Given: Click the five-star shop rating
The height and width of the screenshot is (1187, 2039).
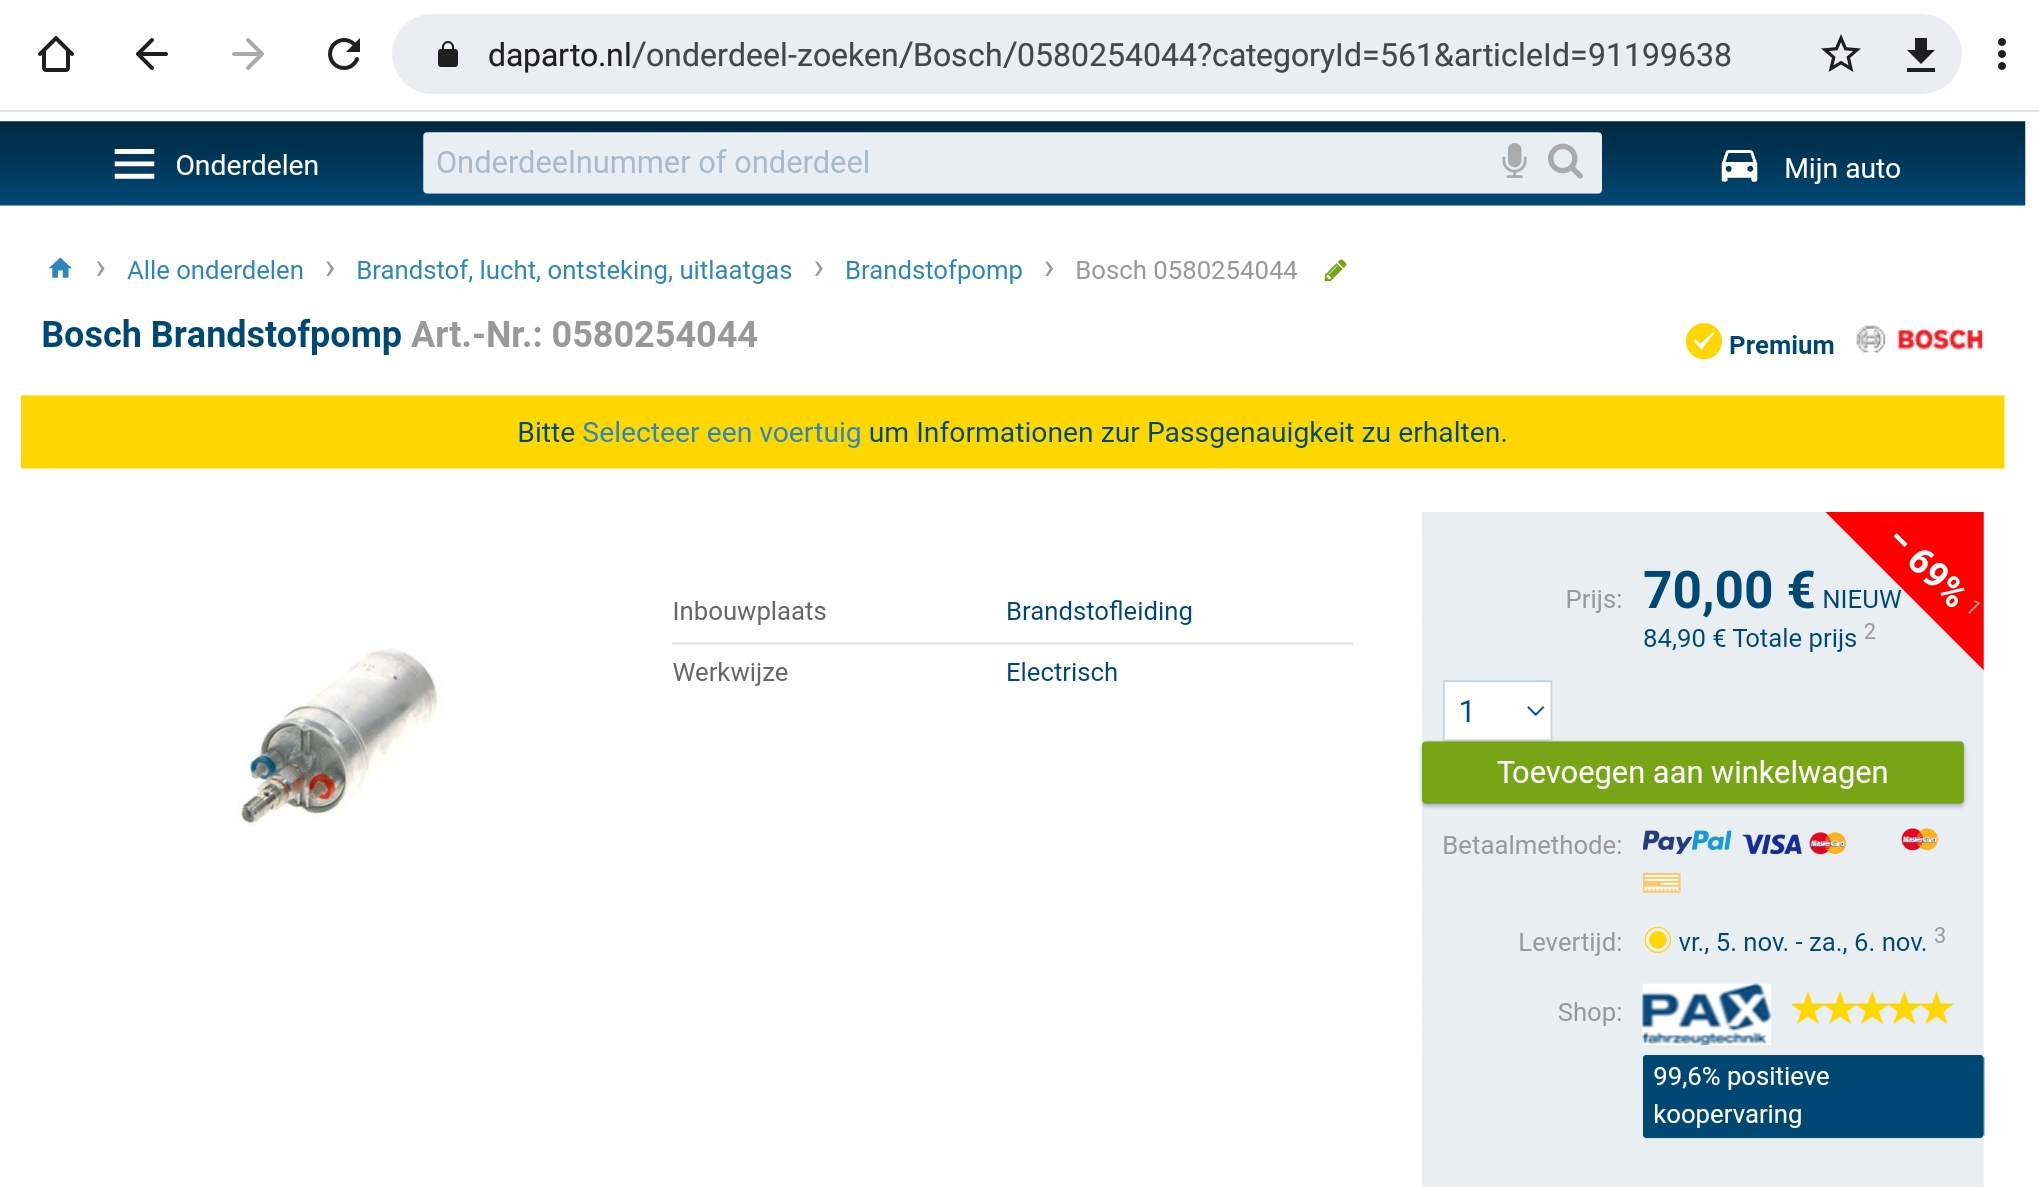Looking at the screenshot, I should (x=1871, y=1008).
